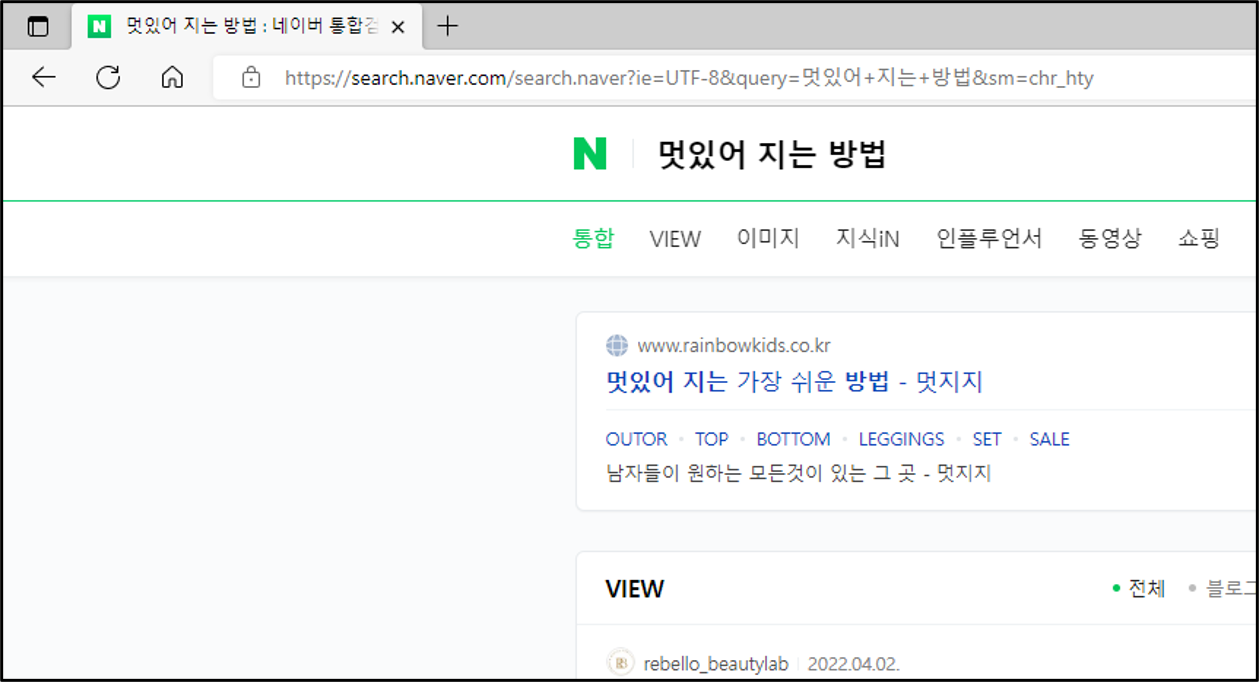Click the browser address bar URL
The width and height of the screenshot is (1259, 682).
(x=689, y=77)
